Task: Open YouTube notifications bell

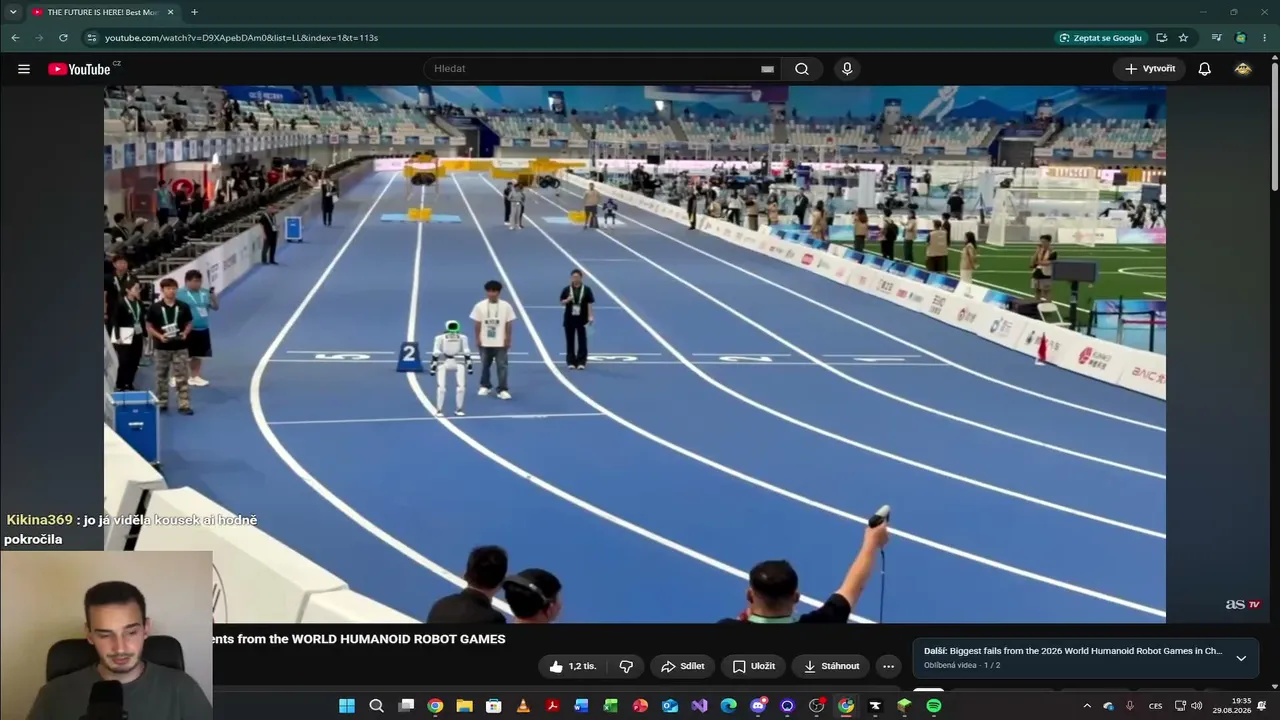Action: coord(1205,69)
